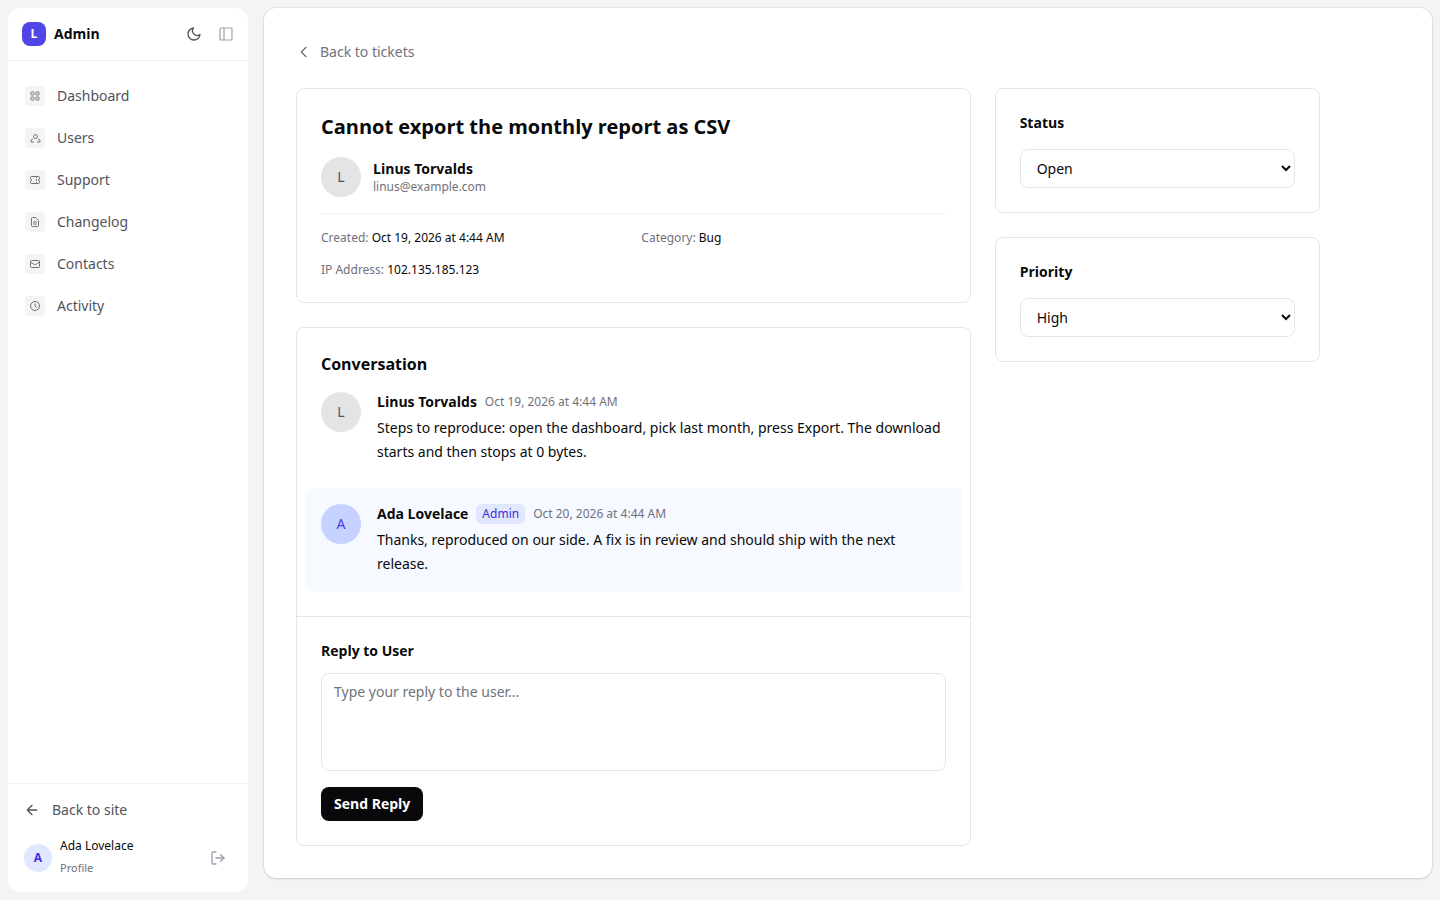
Task: Collapse the sidebar using the panel icon
Action: click(x=226, y=34)
